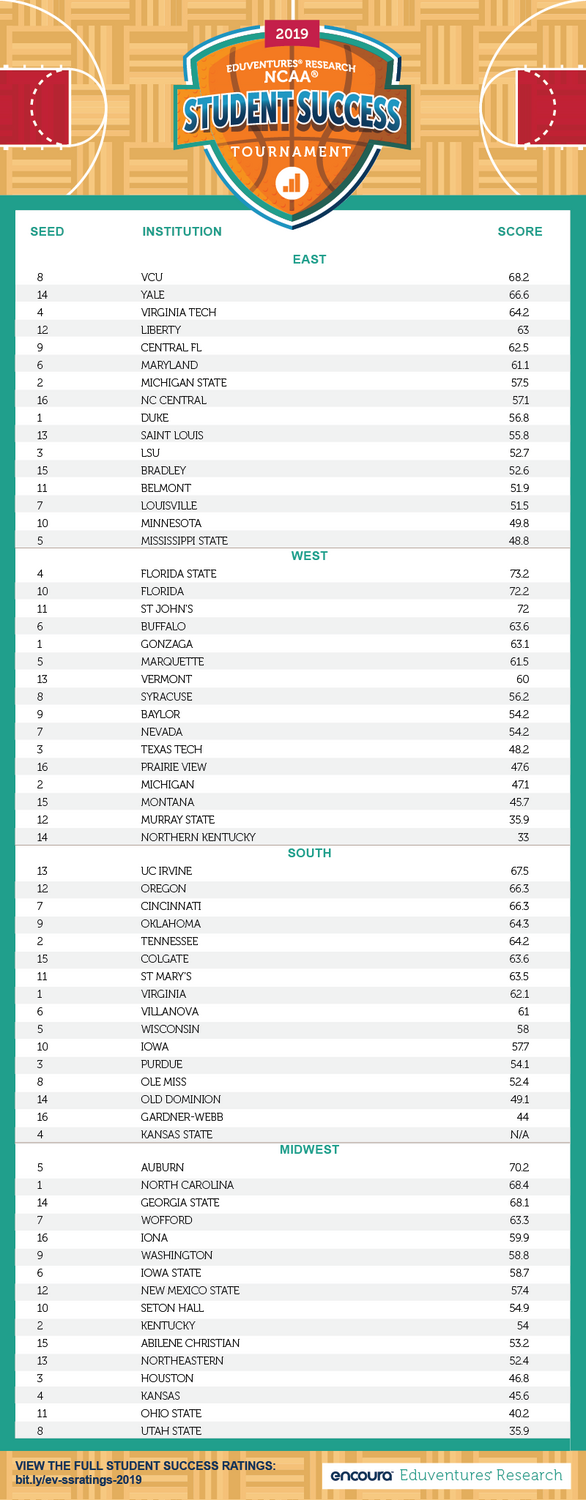Image resolution: width=586 pixels, height=1500 pixels.
Task: Click the Kansas State N/A score
Action: [x=519, y=1135]
